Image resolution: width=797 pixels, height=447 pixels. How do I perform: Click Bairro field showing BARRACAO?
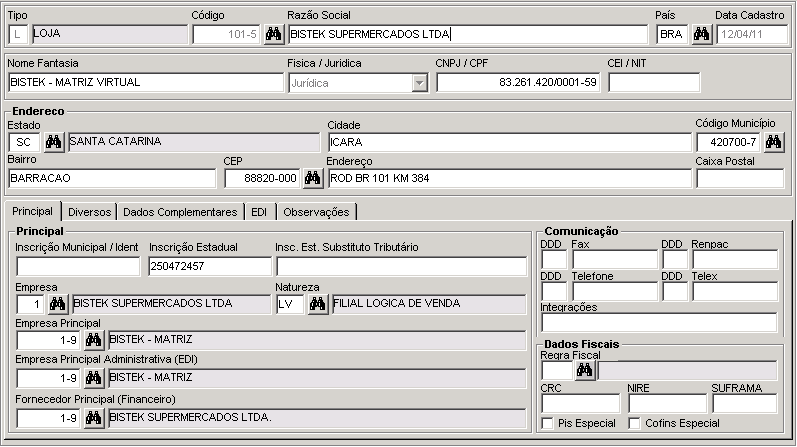click(x=112, y=178)
